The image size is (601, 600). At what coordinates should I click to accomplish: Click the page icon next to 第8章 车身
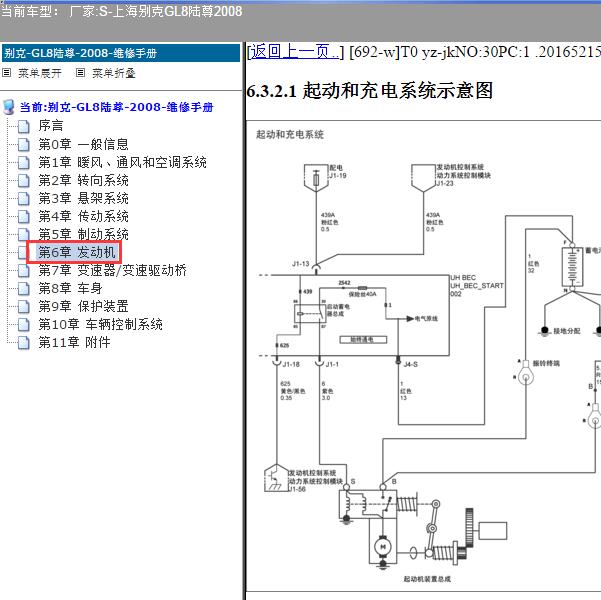24,289
